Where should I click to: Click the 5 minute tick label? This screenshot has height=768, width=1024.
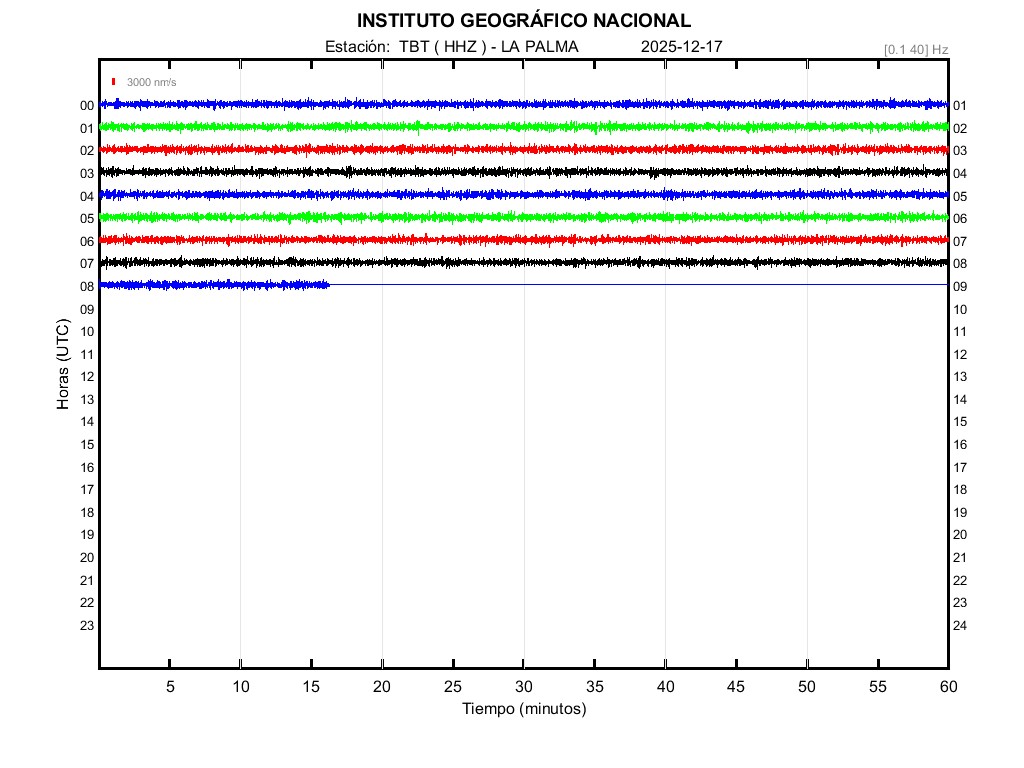point(170,687)
